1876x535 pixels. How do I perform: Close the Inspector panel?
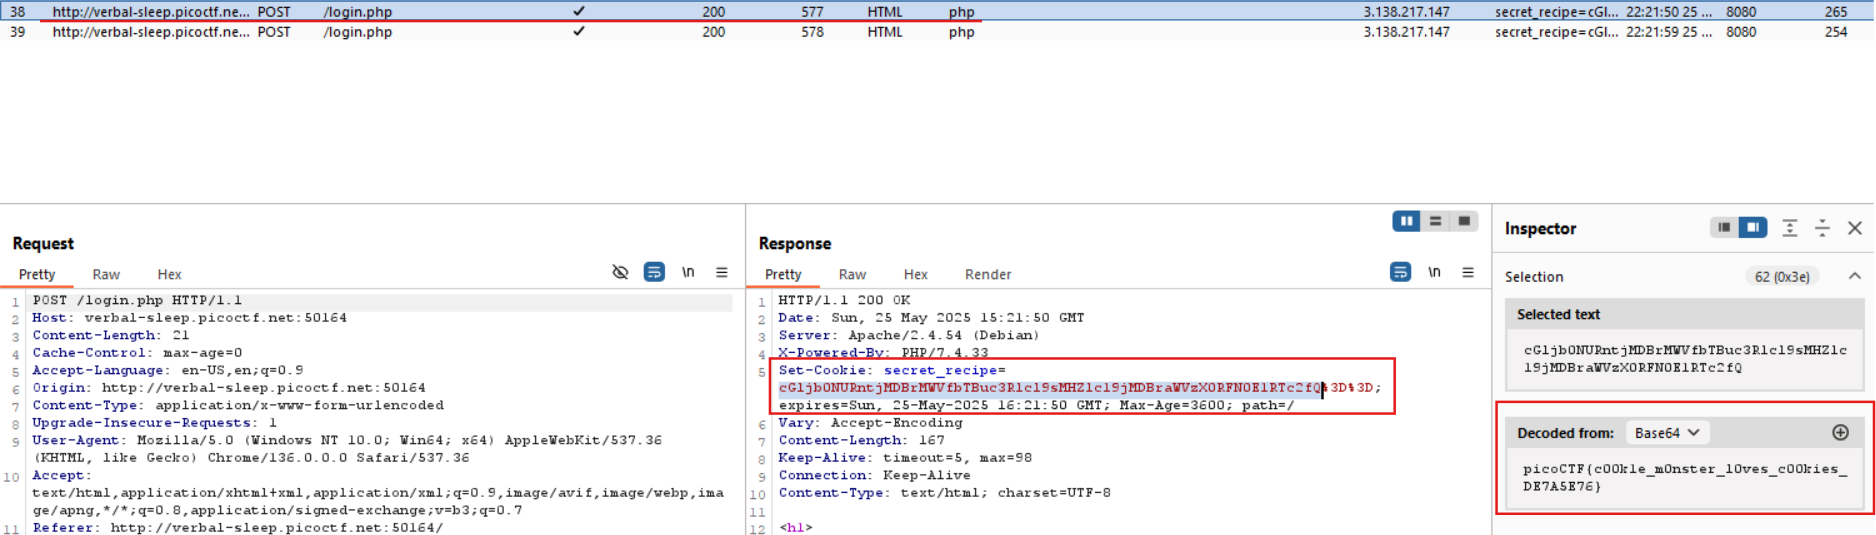tap(1854, 228)
